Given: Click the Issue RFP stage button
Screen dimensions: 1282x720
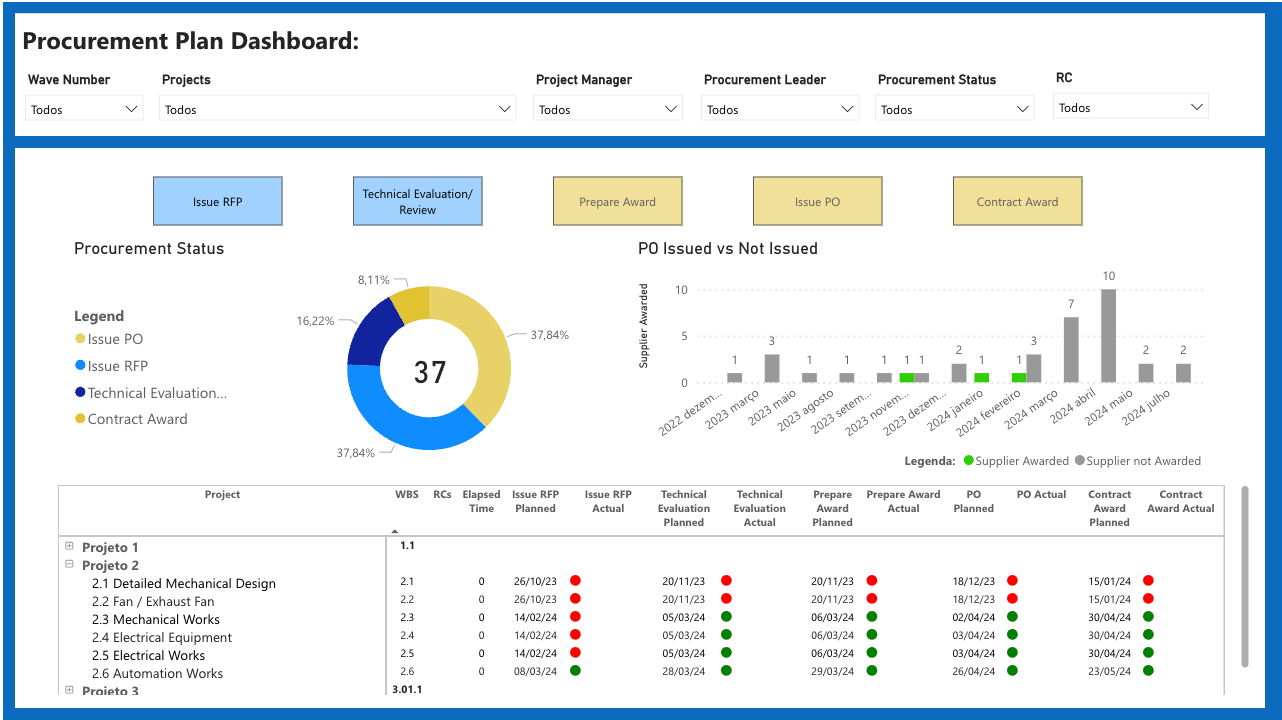Looking at the screenshot, I should click(217, 201).
